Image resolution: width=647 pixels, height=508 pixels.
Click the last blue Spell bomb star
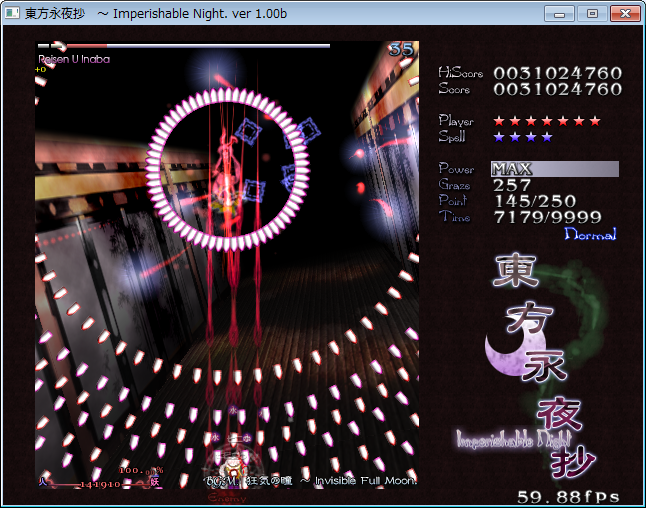coord(547,137)
